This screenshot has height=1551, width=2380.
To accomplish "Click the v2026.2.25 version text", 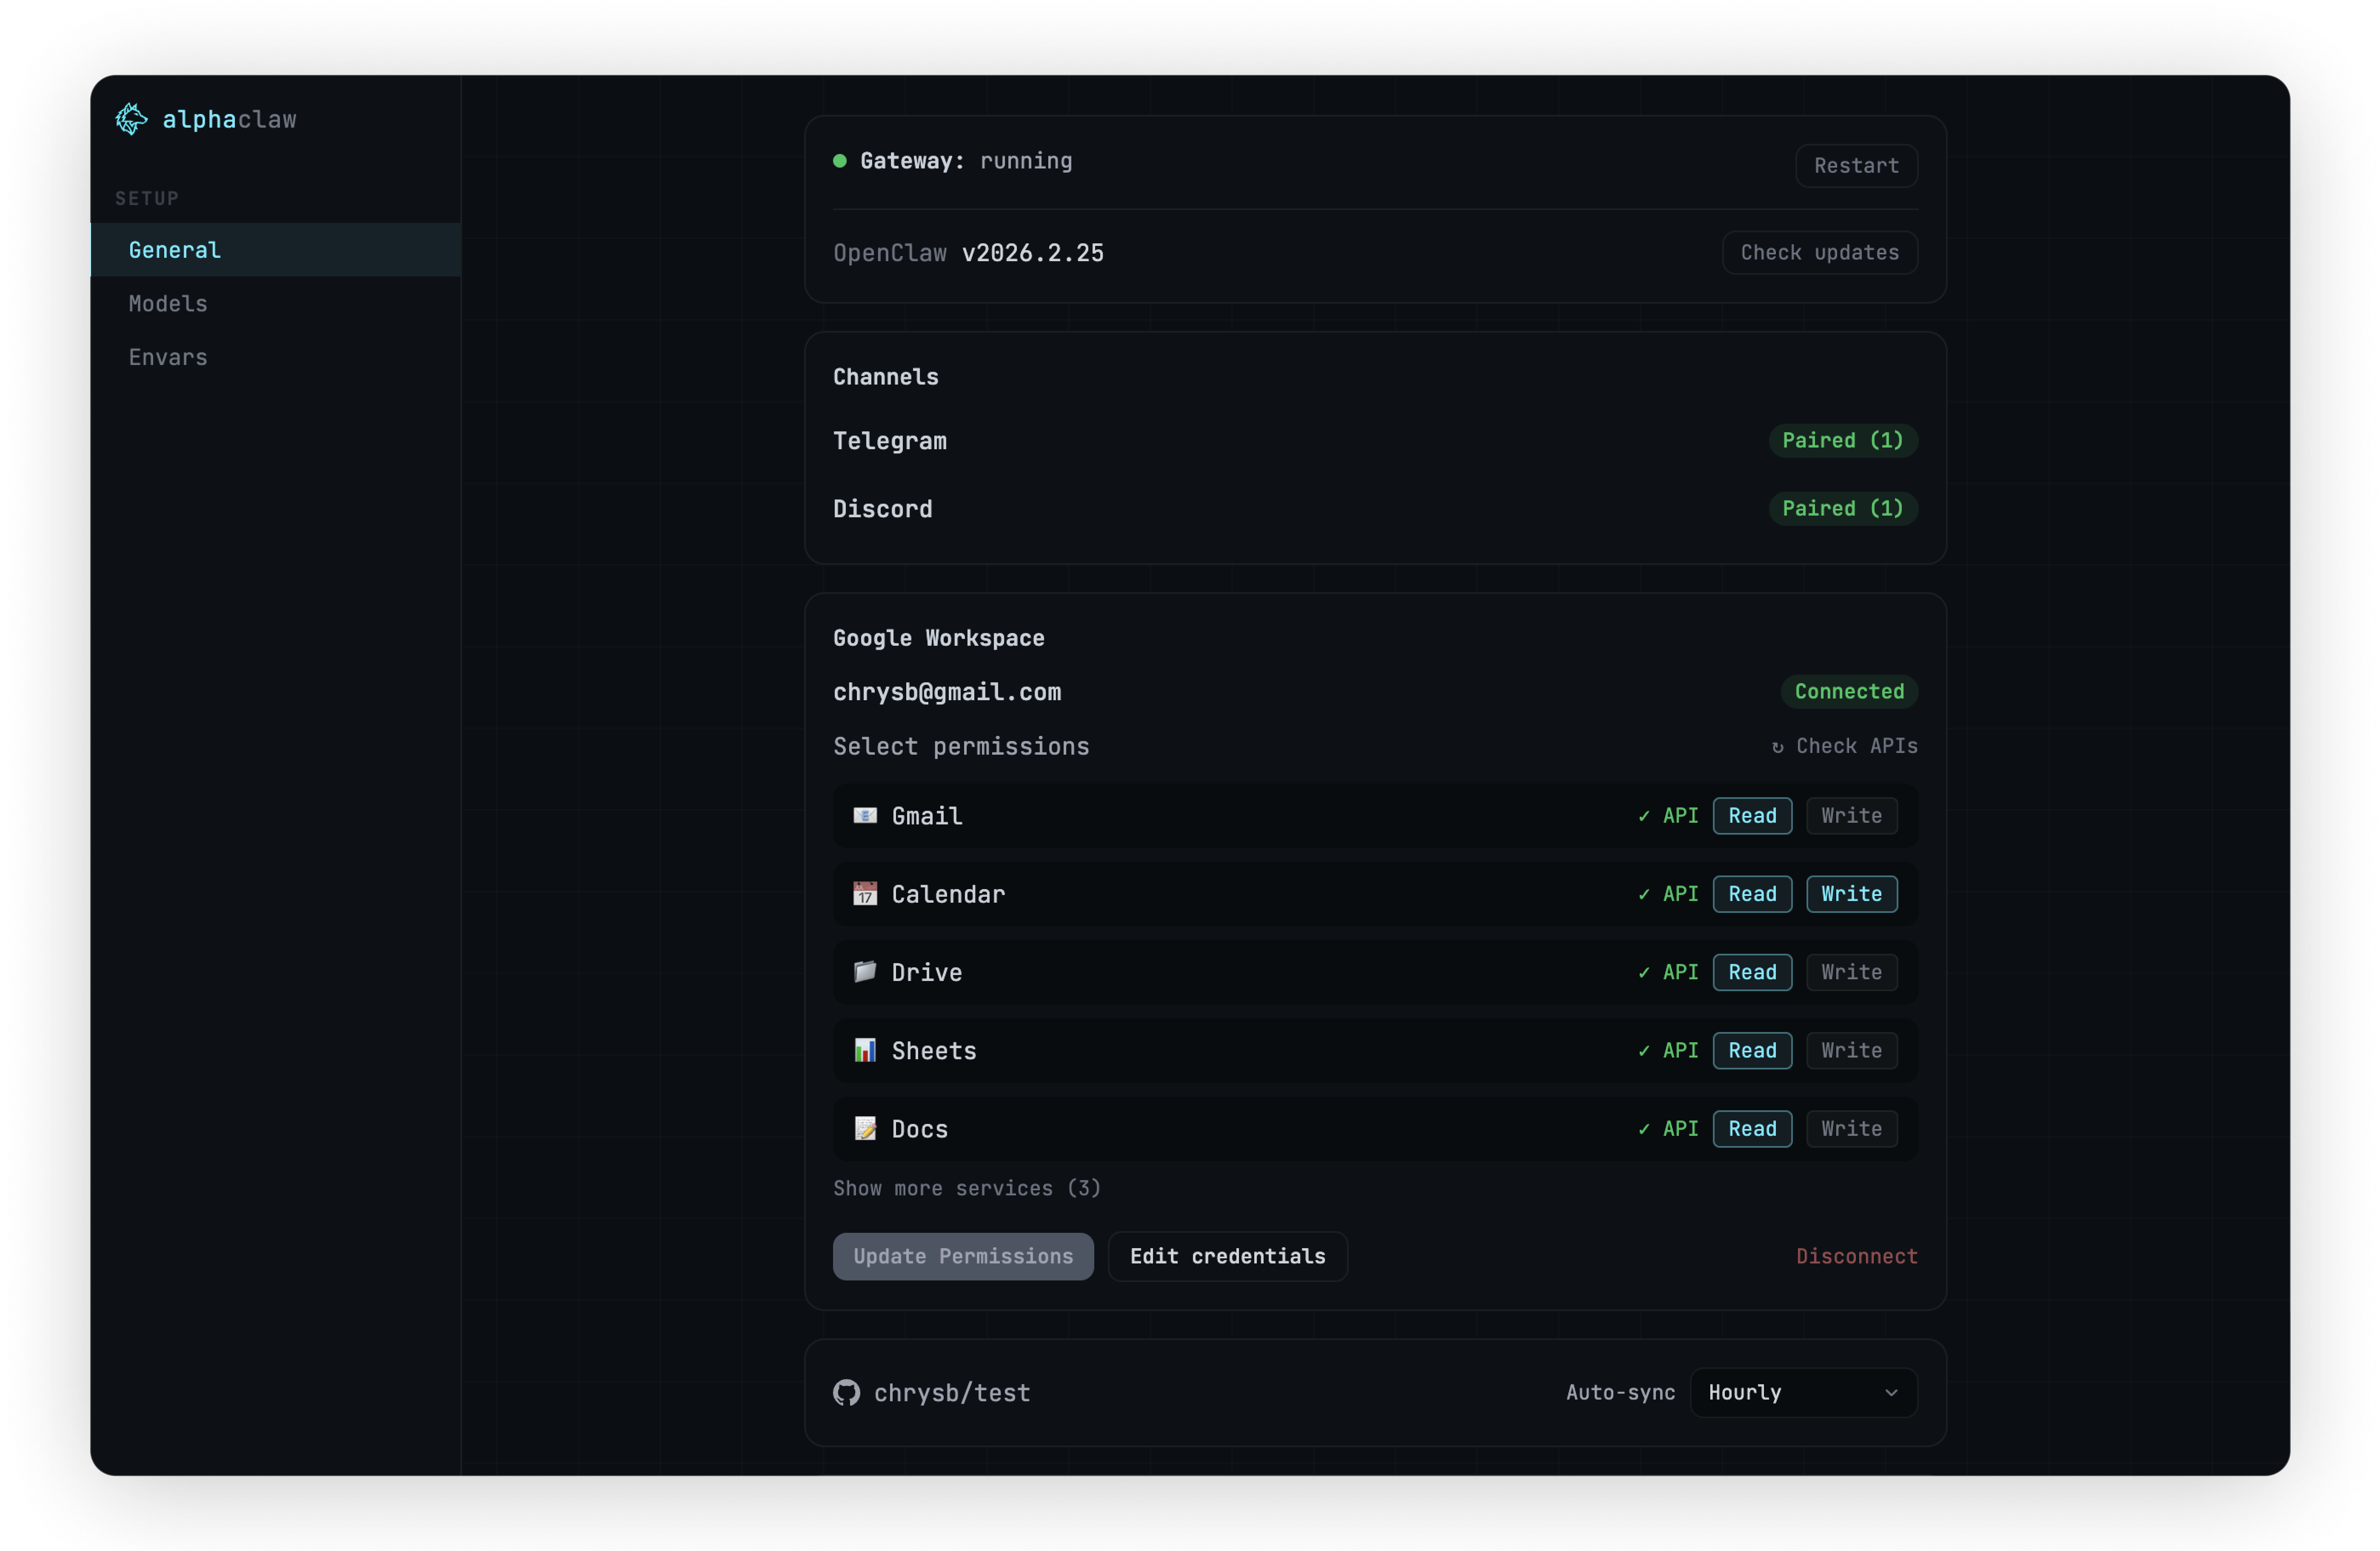I will [x=1033, y=253].
